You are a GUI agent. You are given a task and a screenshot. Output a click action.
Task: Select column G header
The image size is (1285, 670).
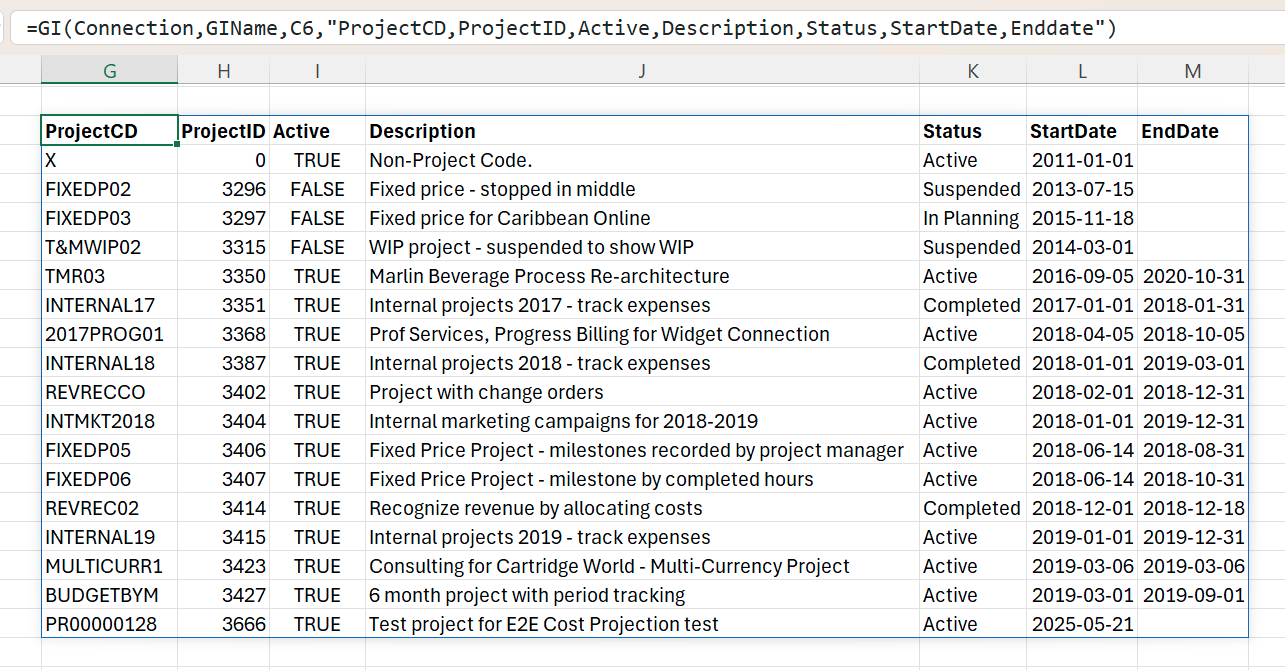tap(110, 70)
